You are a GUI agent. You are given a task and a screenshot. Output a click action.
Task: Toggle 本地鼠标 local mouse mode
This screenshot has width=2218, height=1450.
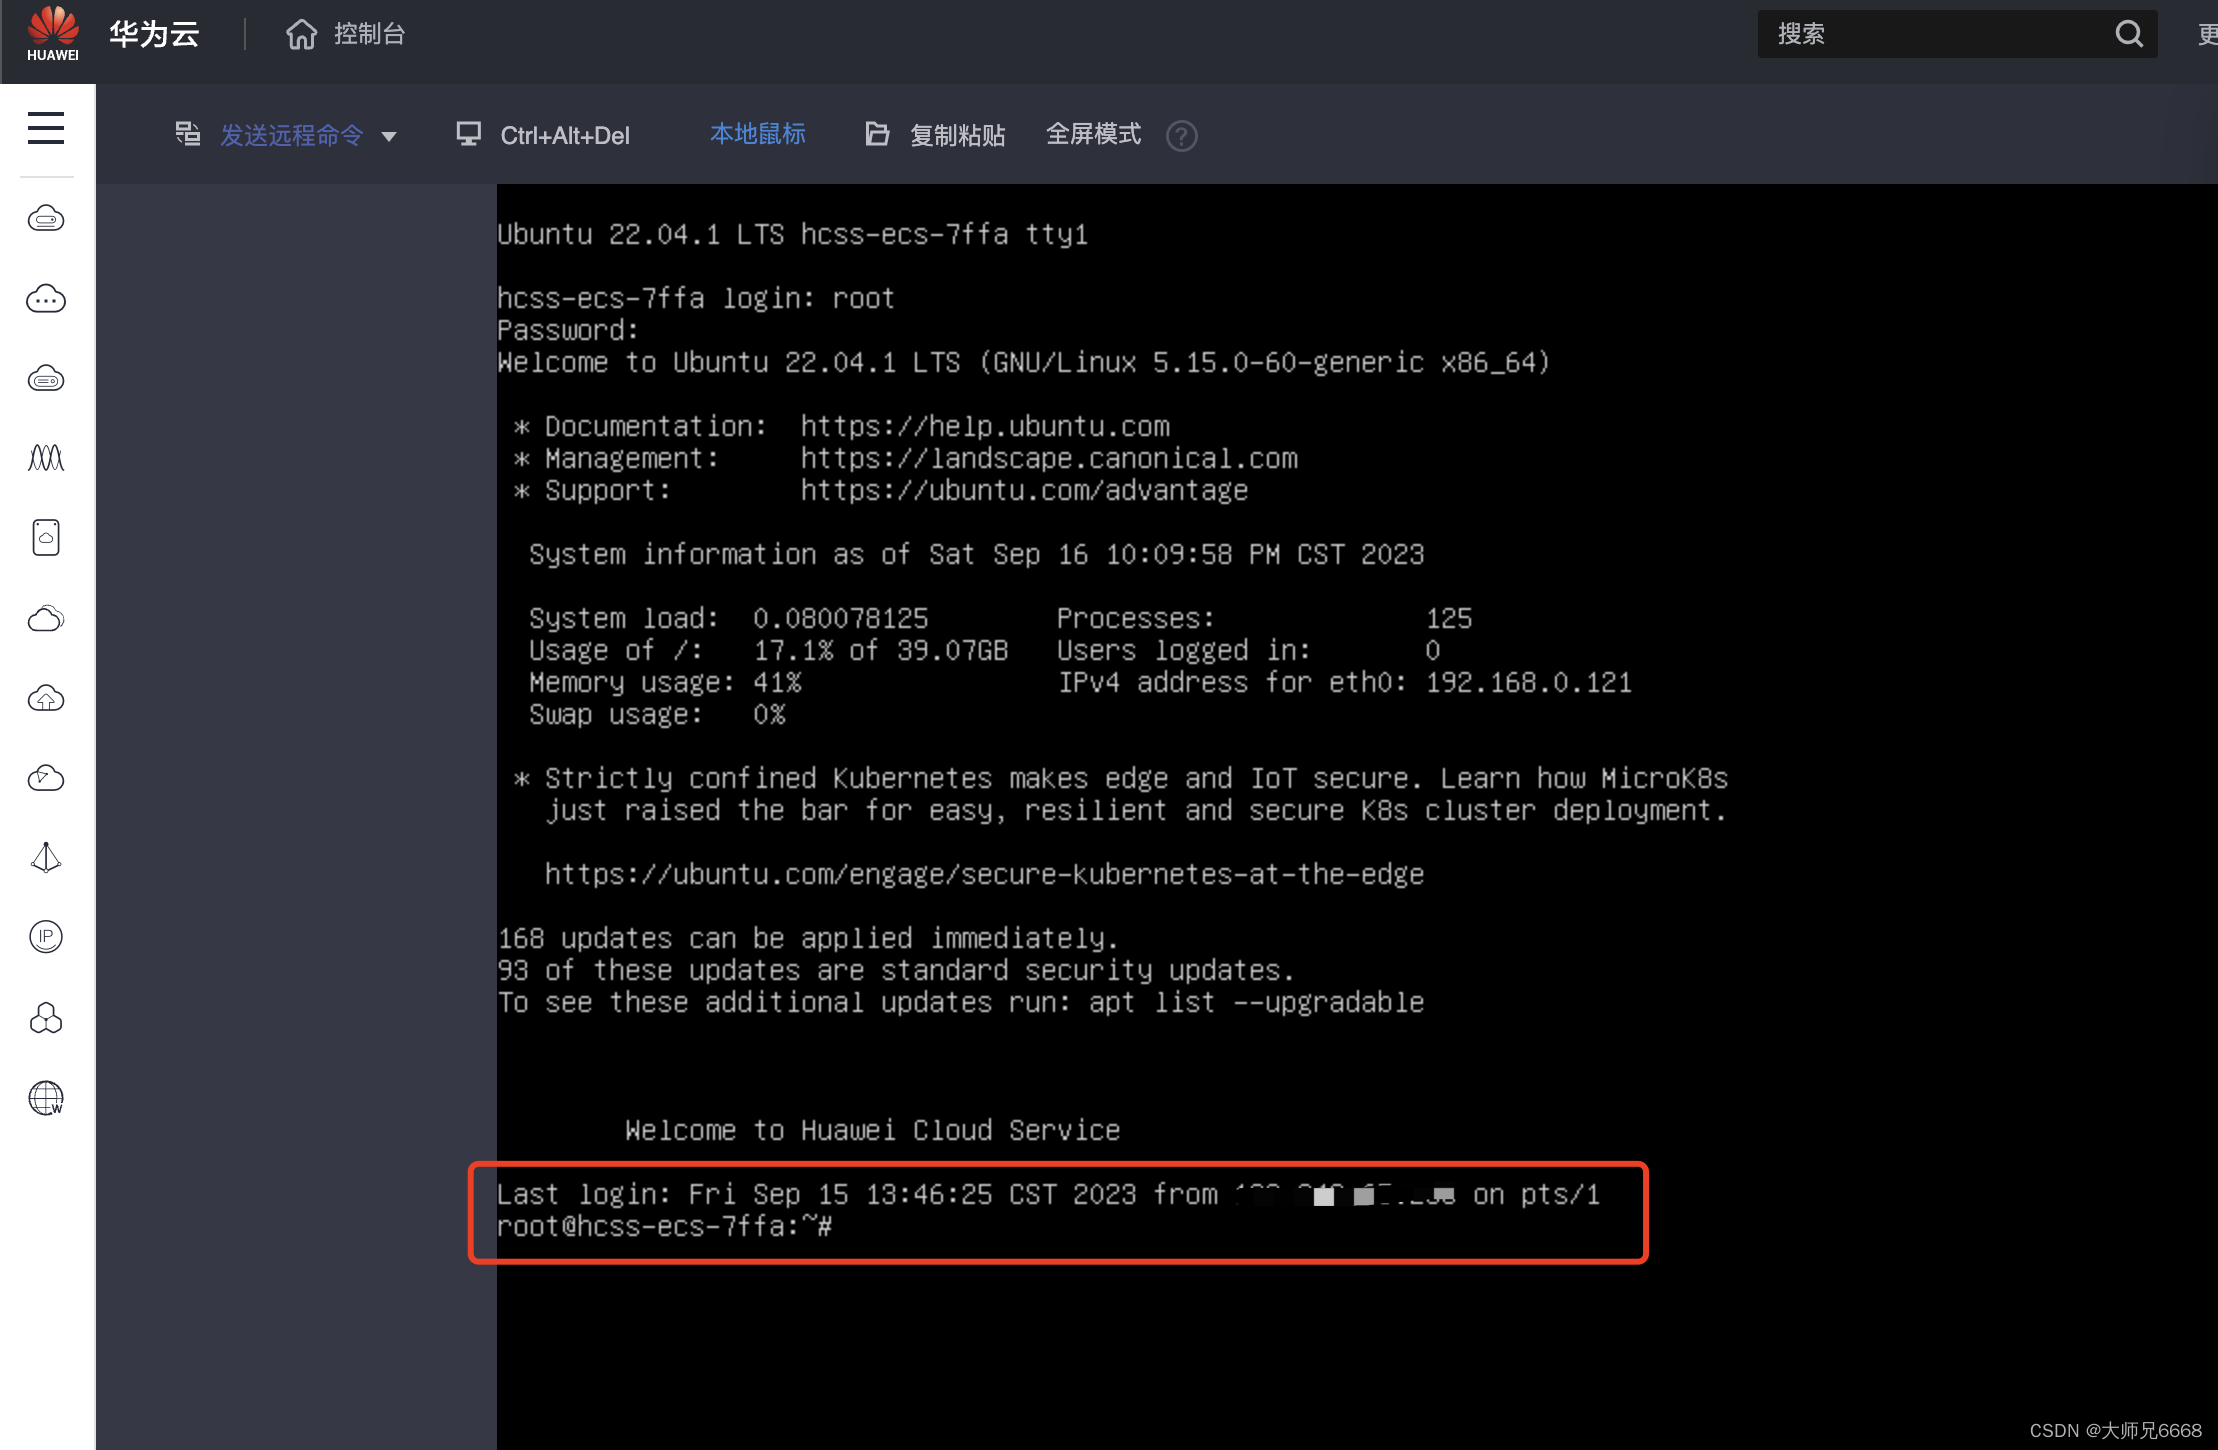pyautogui.click(x=758, y=134)
